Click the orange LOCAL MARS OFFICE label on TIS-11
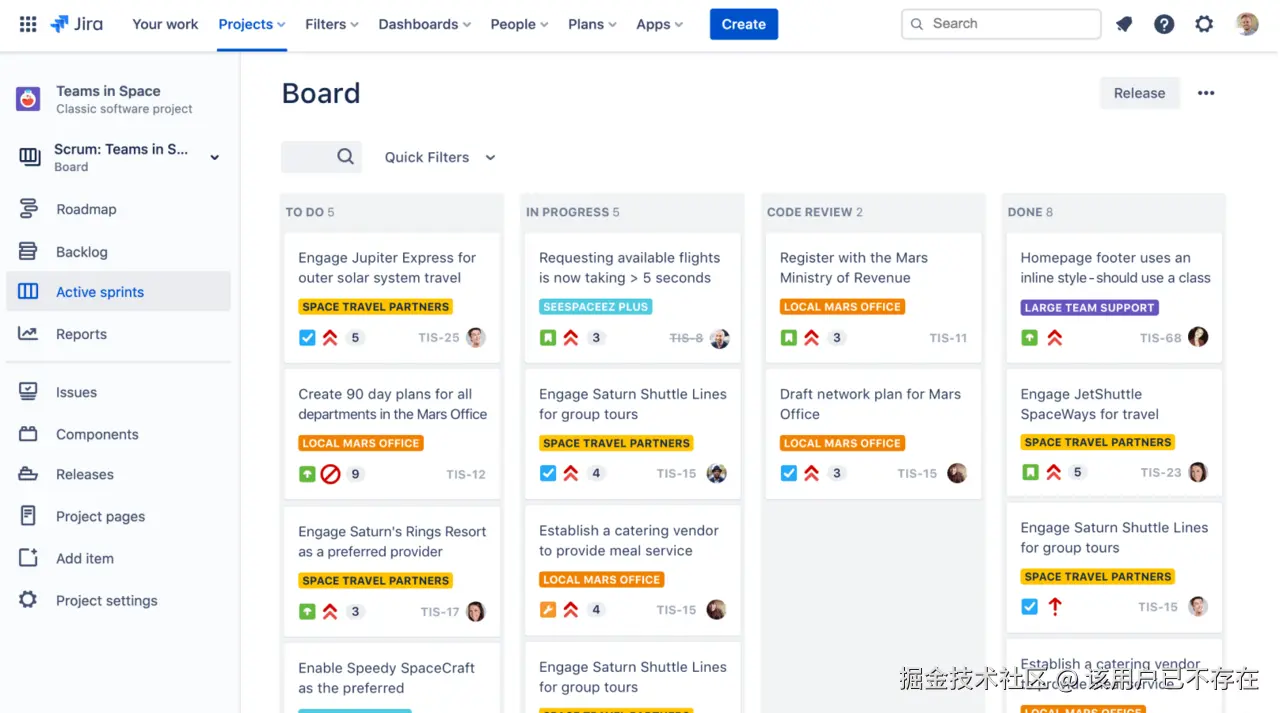 click(x=842, y=307)
